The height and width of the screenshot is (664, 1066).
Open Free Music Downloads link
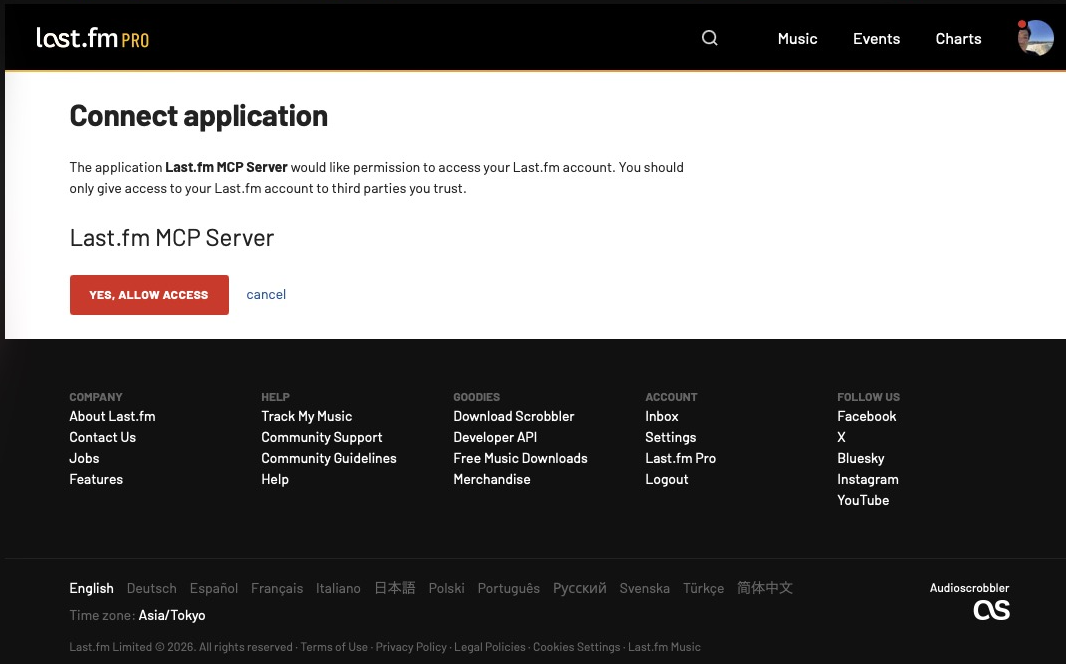pyautogui.click(x=520, y=458)
